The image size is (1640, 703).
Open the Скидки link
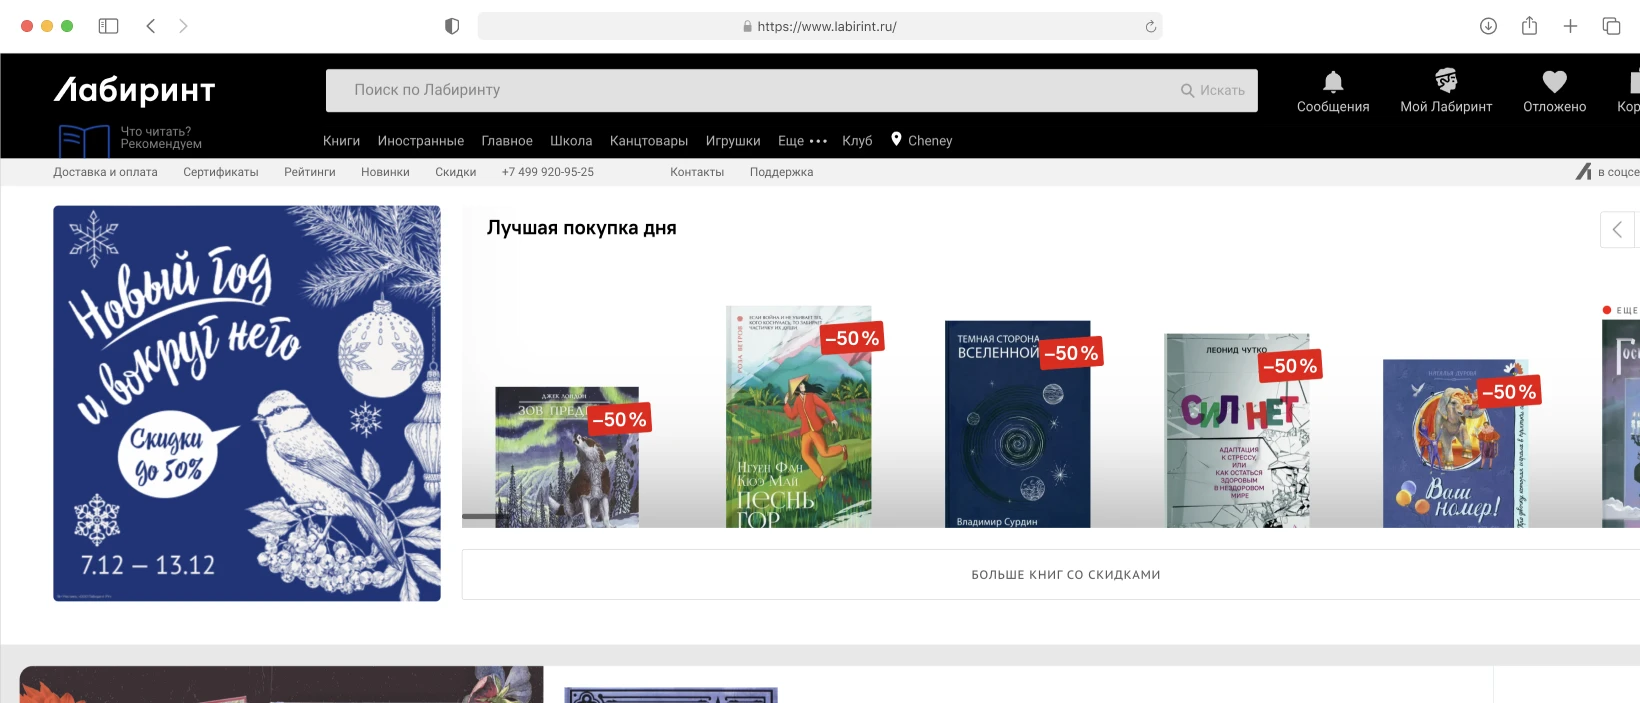click(x=455, y=172)
